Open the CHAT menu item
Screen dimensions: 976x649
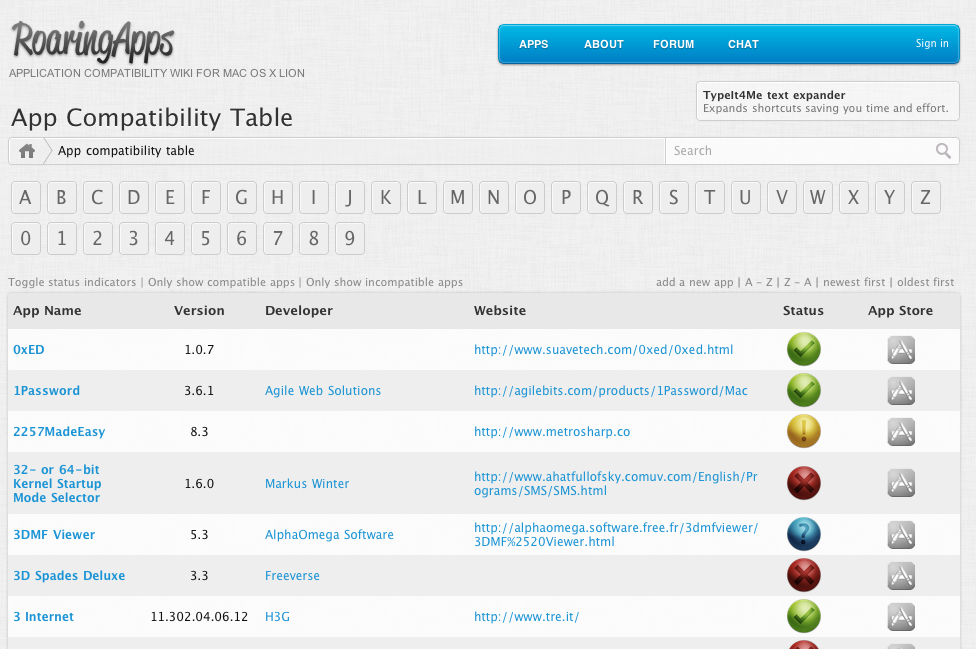(743, 44)
